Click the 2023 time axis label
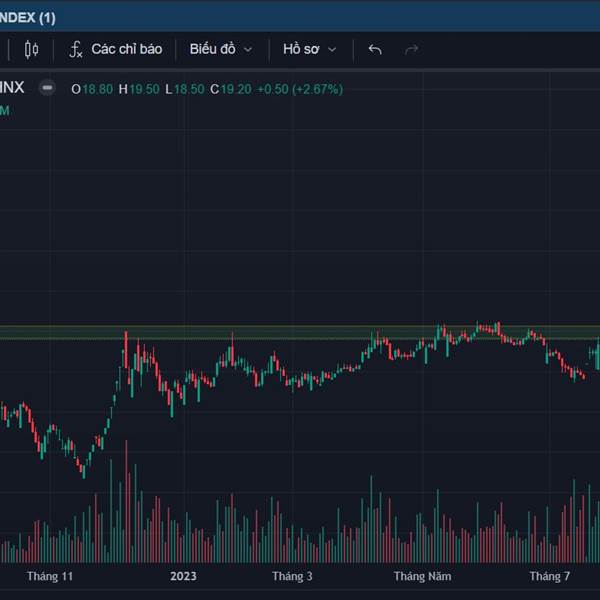This screenshot has width=600, height=600. pyautogui.click(x=183, y=576)
